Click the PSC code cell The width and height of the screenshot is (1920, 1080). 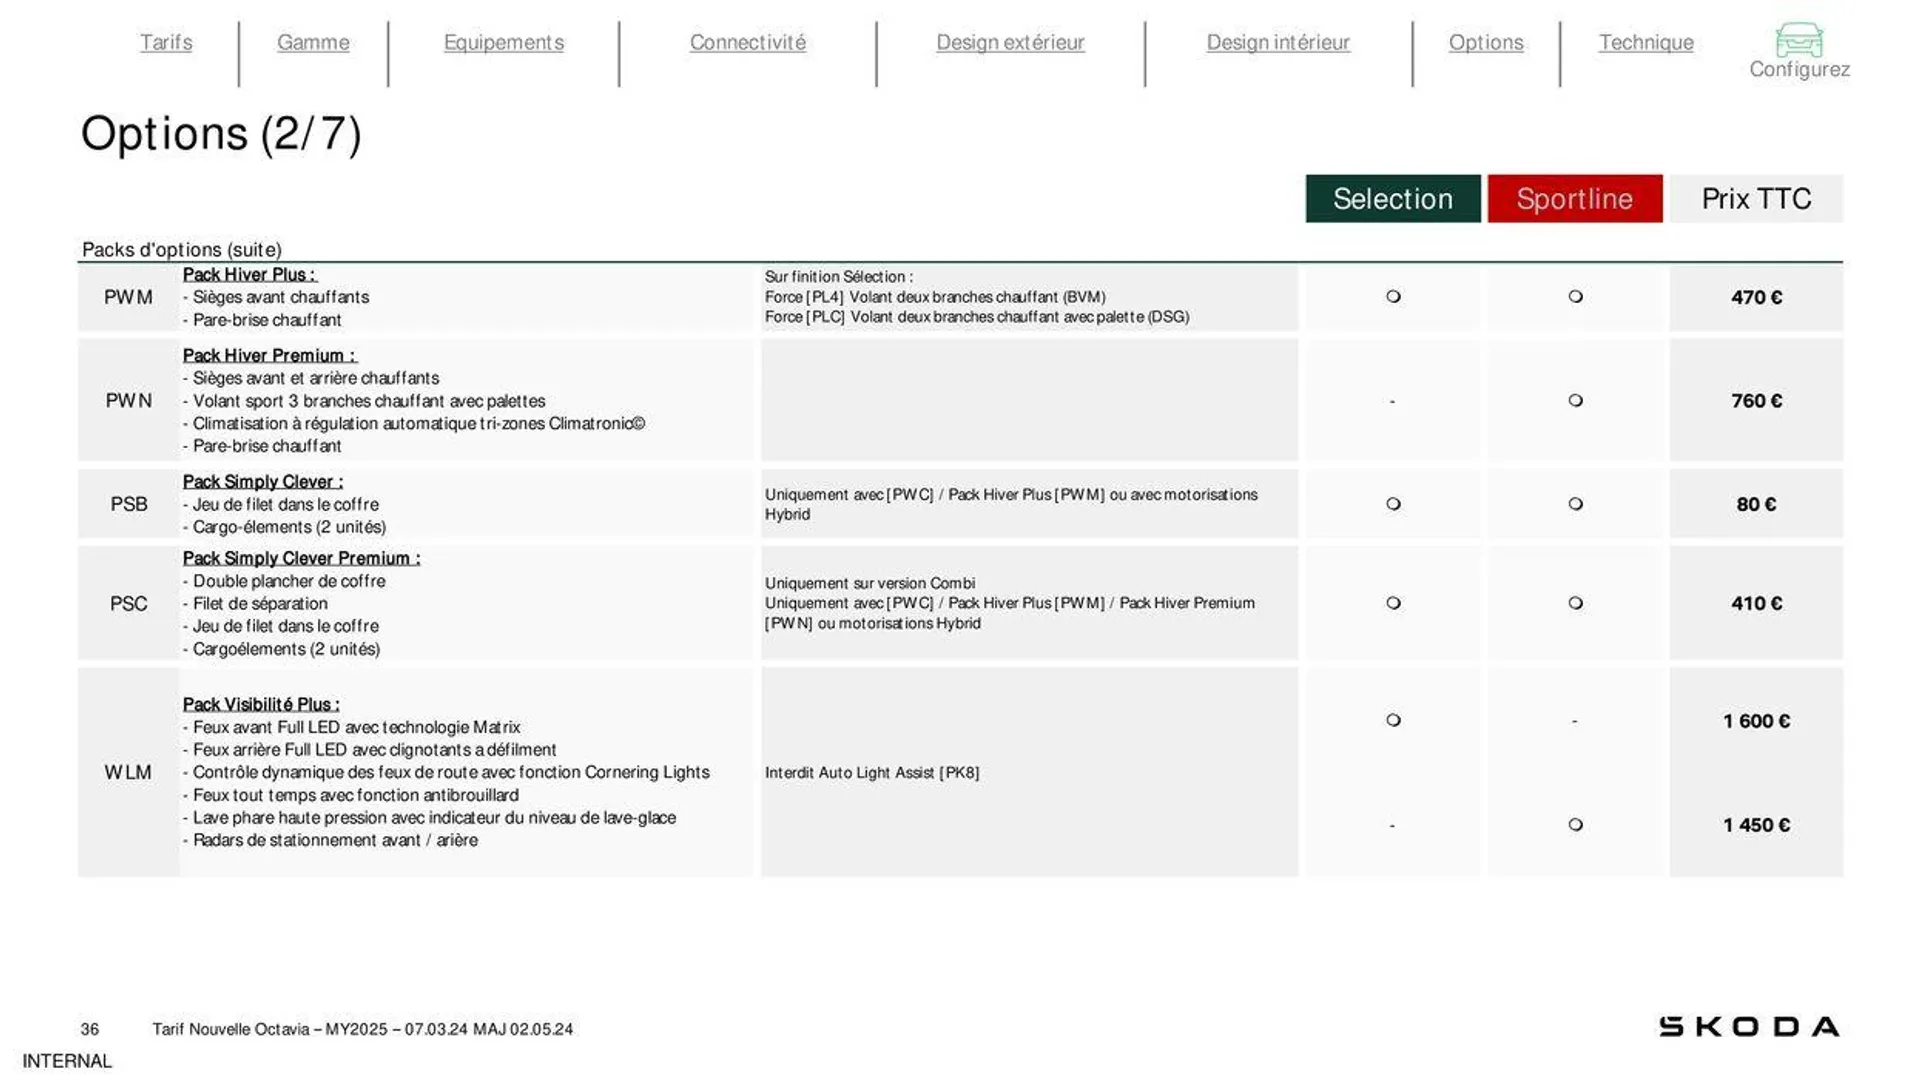(129, 604)
